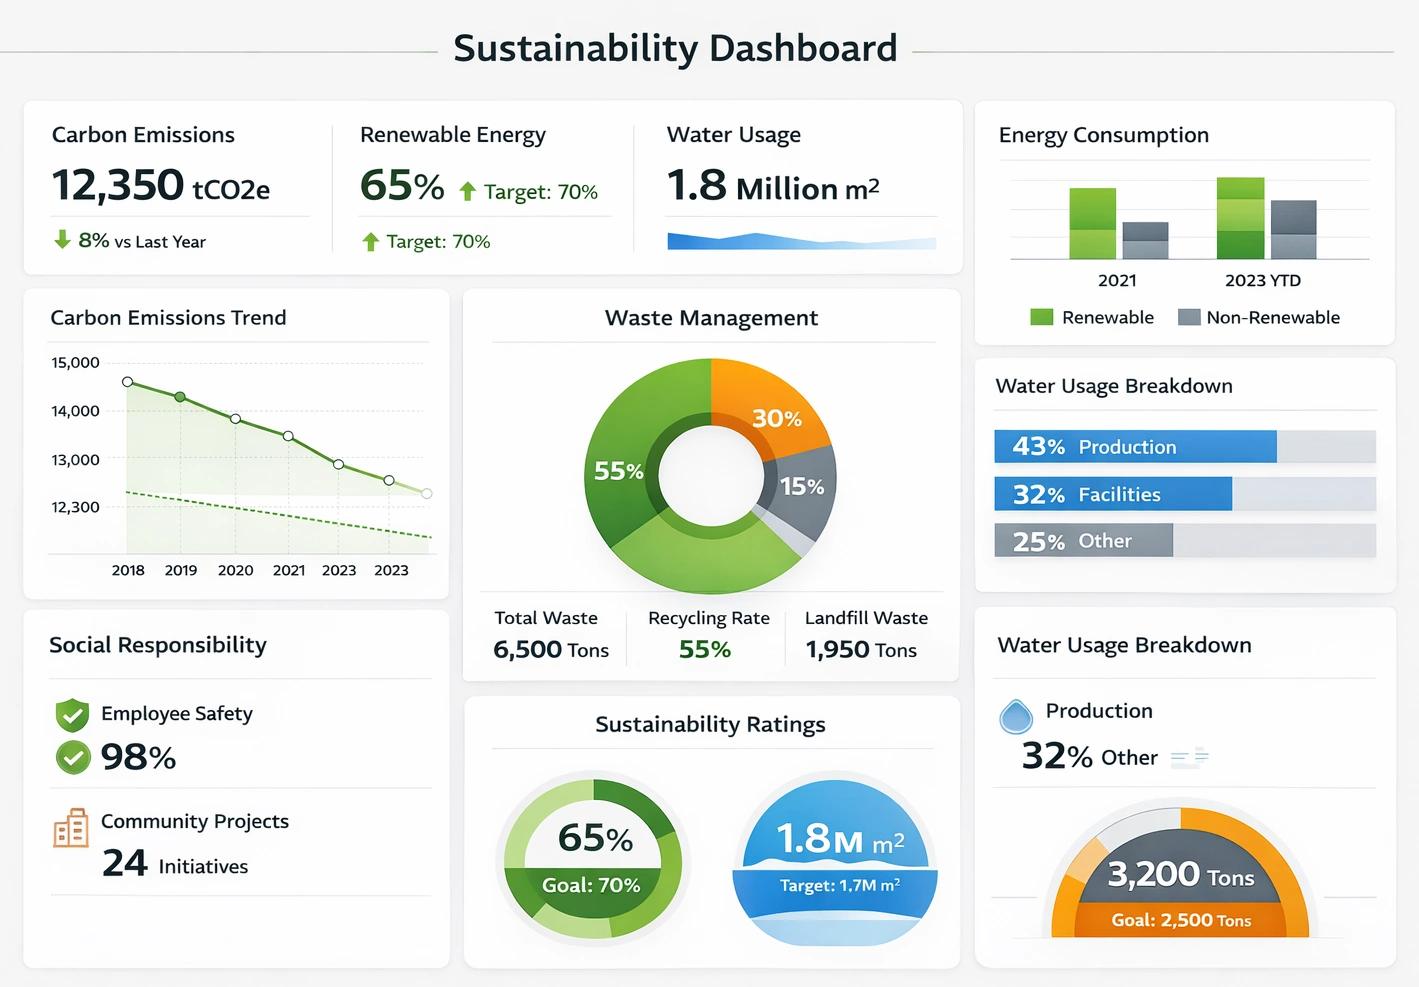1419x987 pixels.
Task: Click the 65% Goal: 70% sustainability gauge
Action: coord(593,859)
